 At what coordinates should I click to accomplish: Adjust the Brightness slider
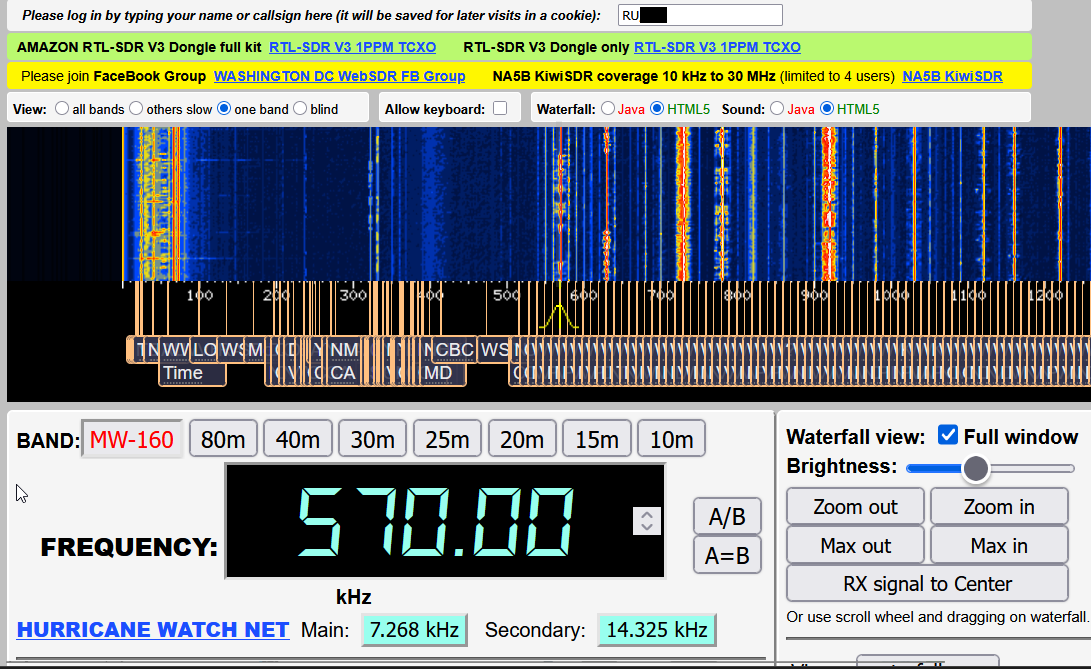pos(975,467)
